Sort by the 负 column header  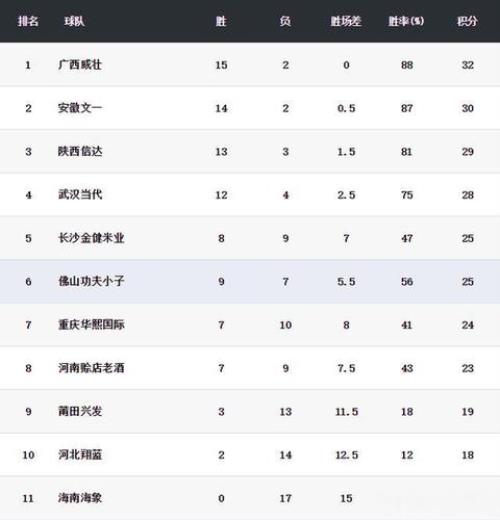[285, 21]
